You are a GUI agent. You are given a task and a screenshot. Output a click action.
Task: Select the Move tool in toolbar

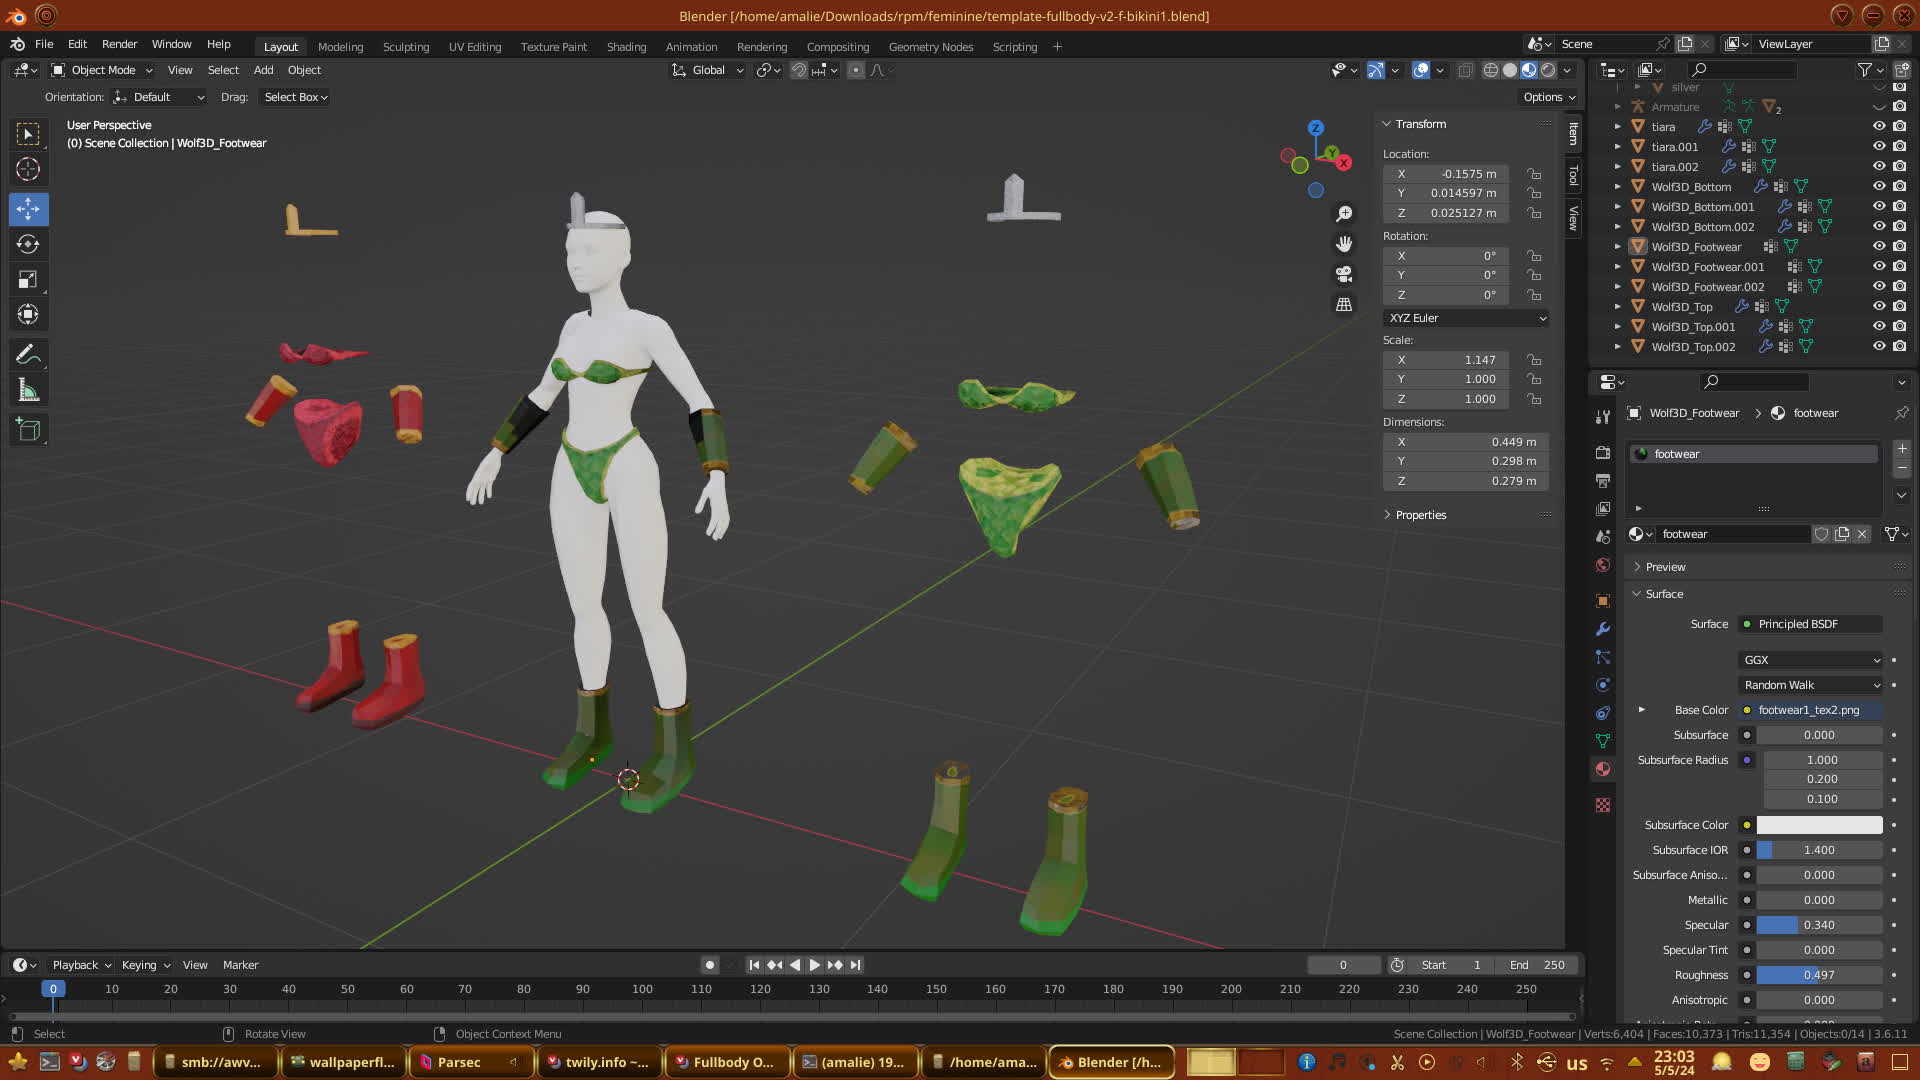(28, 209)
